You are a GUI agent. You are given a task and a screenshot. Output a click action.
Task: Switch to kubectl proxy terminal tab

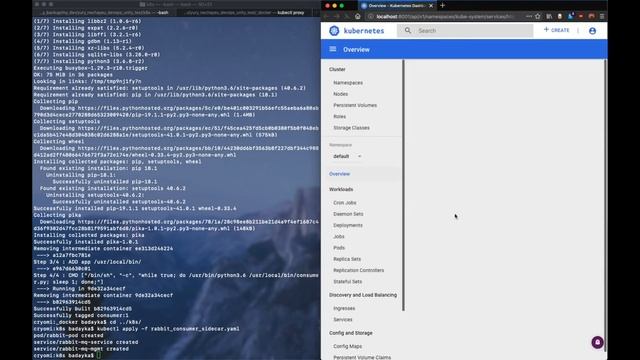pyautogui.click(x=245, y=13)
